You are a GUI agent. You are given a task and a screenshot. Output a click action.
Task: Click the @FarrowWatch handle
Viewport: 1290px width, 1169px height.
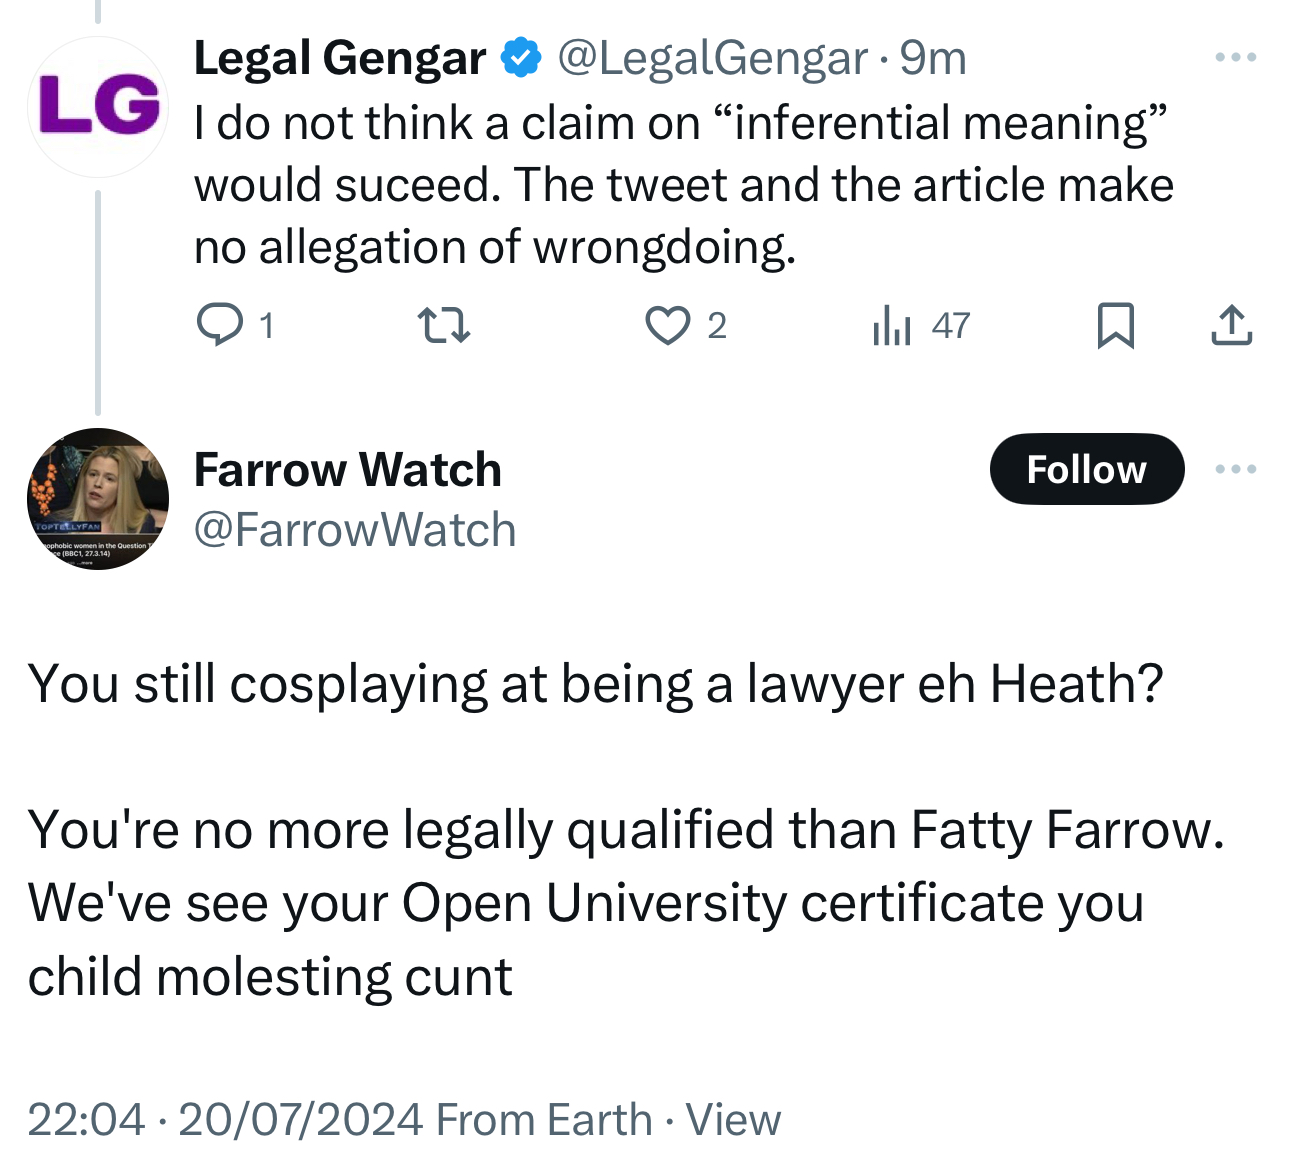[355, 530]
